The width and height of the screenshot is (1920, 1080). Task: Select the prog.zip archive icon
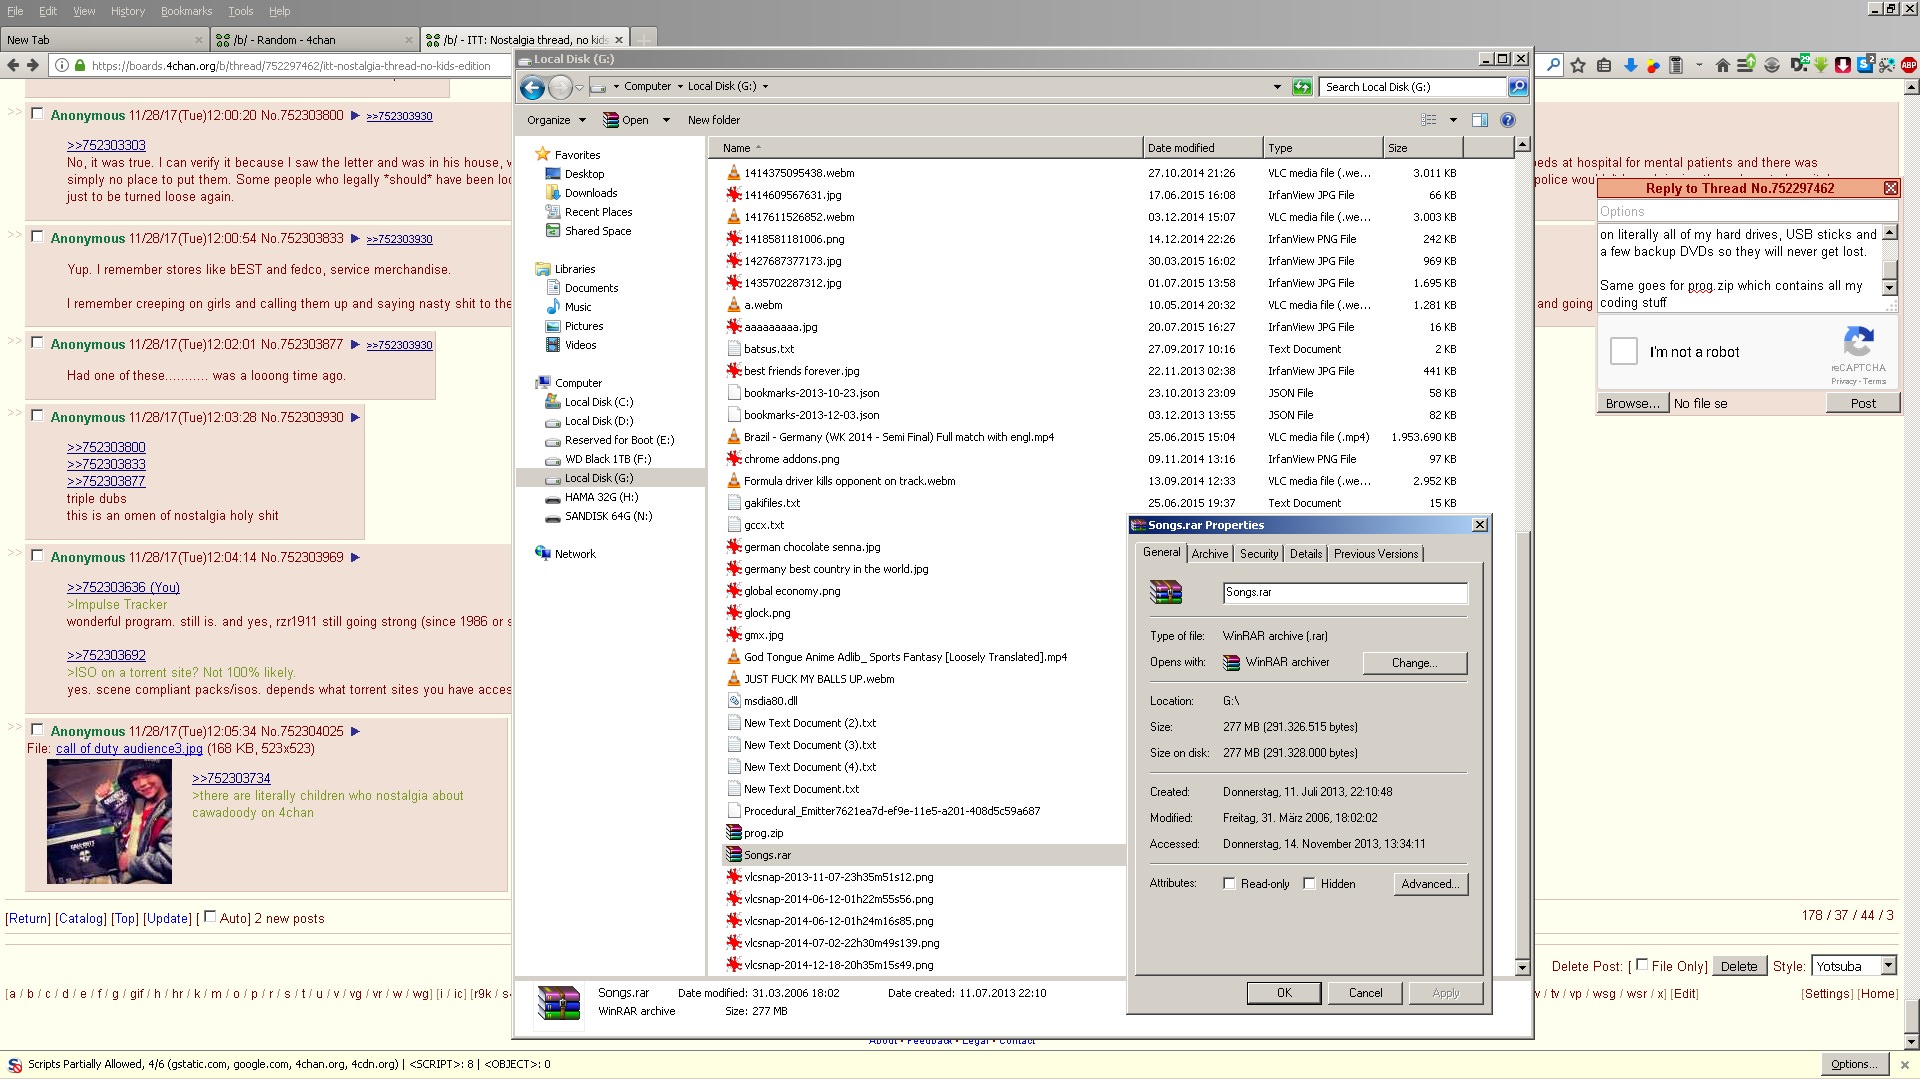click(x=733, y=833)
